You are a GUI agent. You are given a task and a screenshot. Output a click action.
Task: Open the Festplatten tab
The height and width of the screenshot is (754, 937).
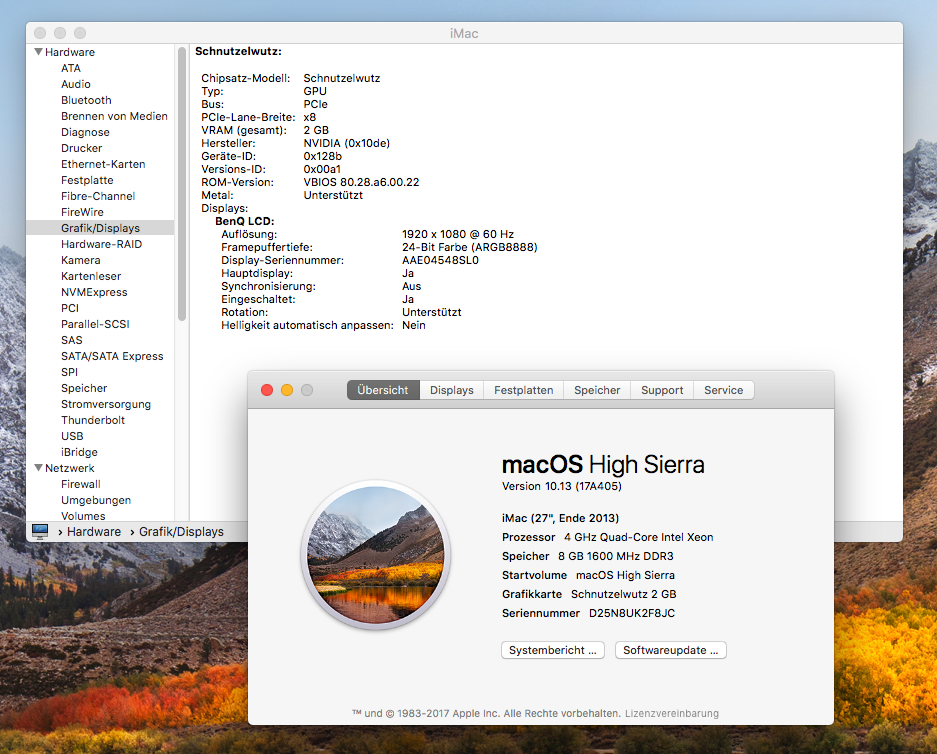pyautogui.click(x=523, y=390)
